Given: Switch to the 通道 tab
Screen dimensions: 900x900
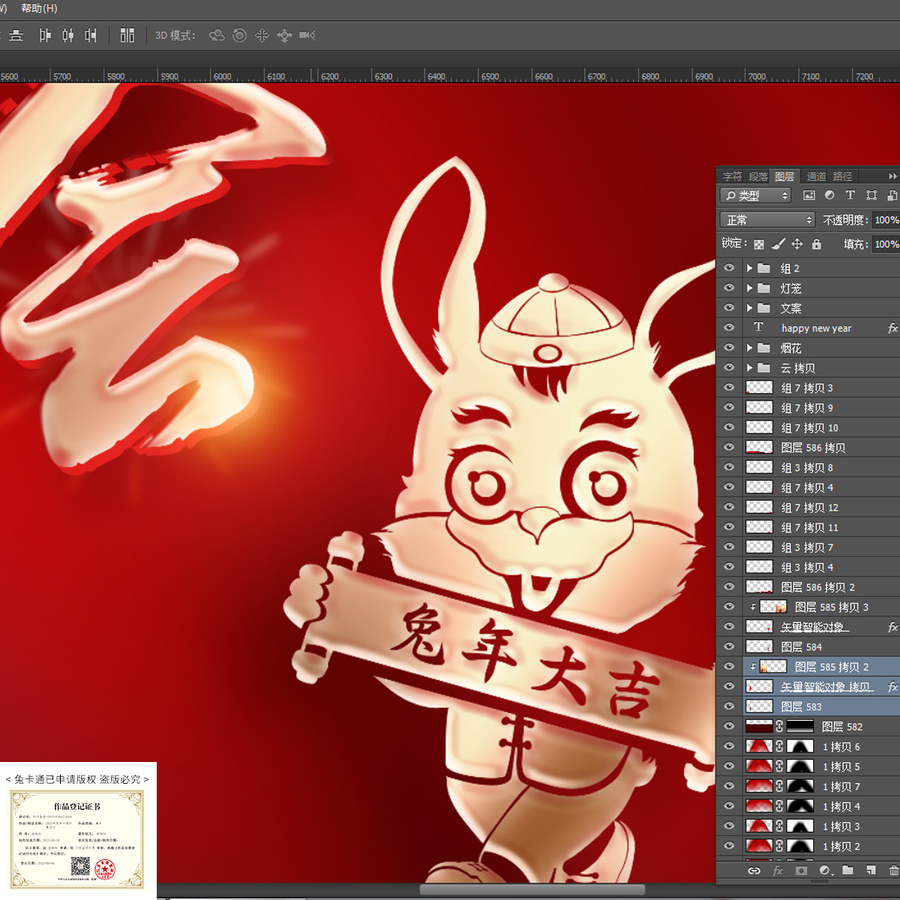Looking at the screenshot, I should 816,176.
